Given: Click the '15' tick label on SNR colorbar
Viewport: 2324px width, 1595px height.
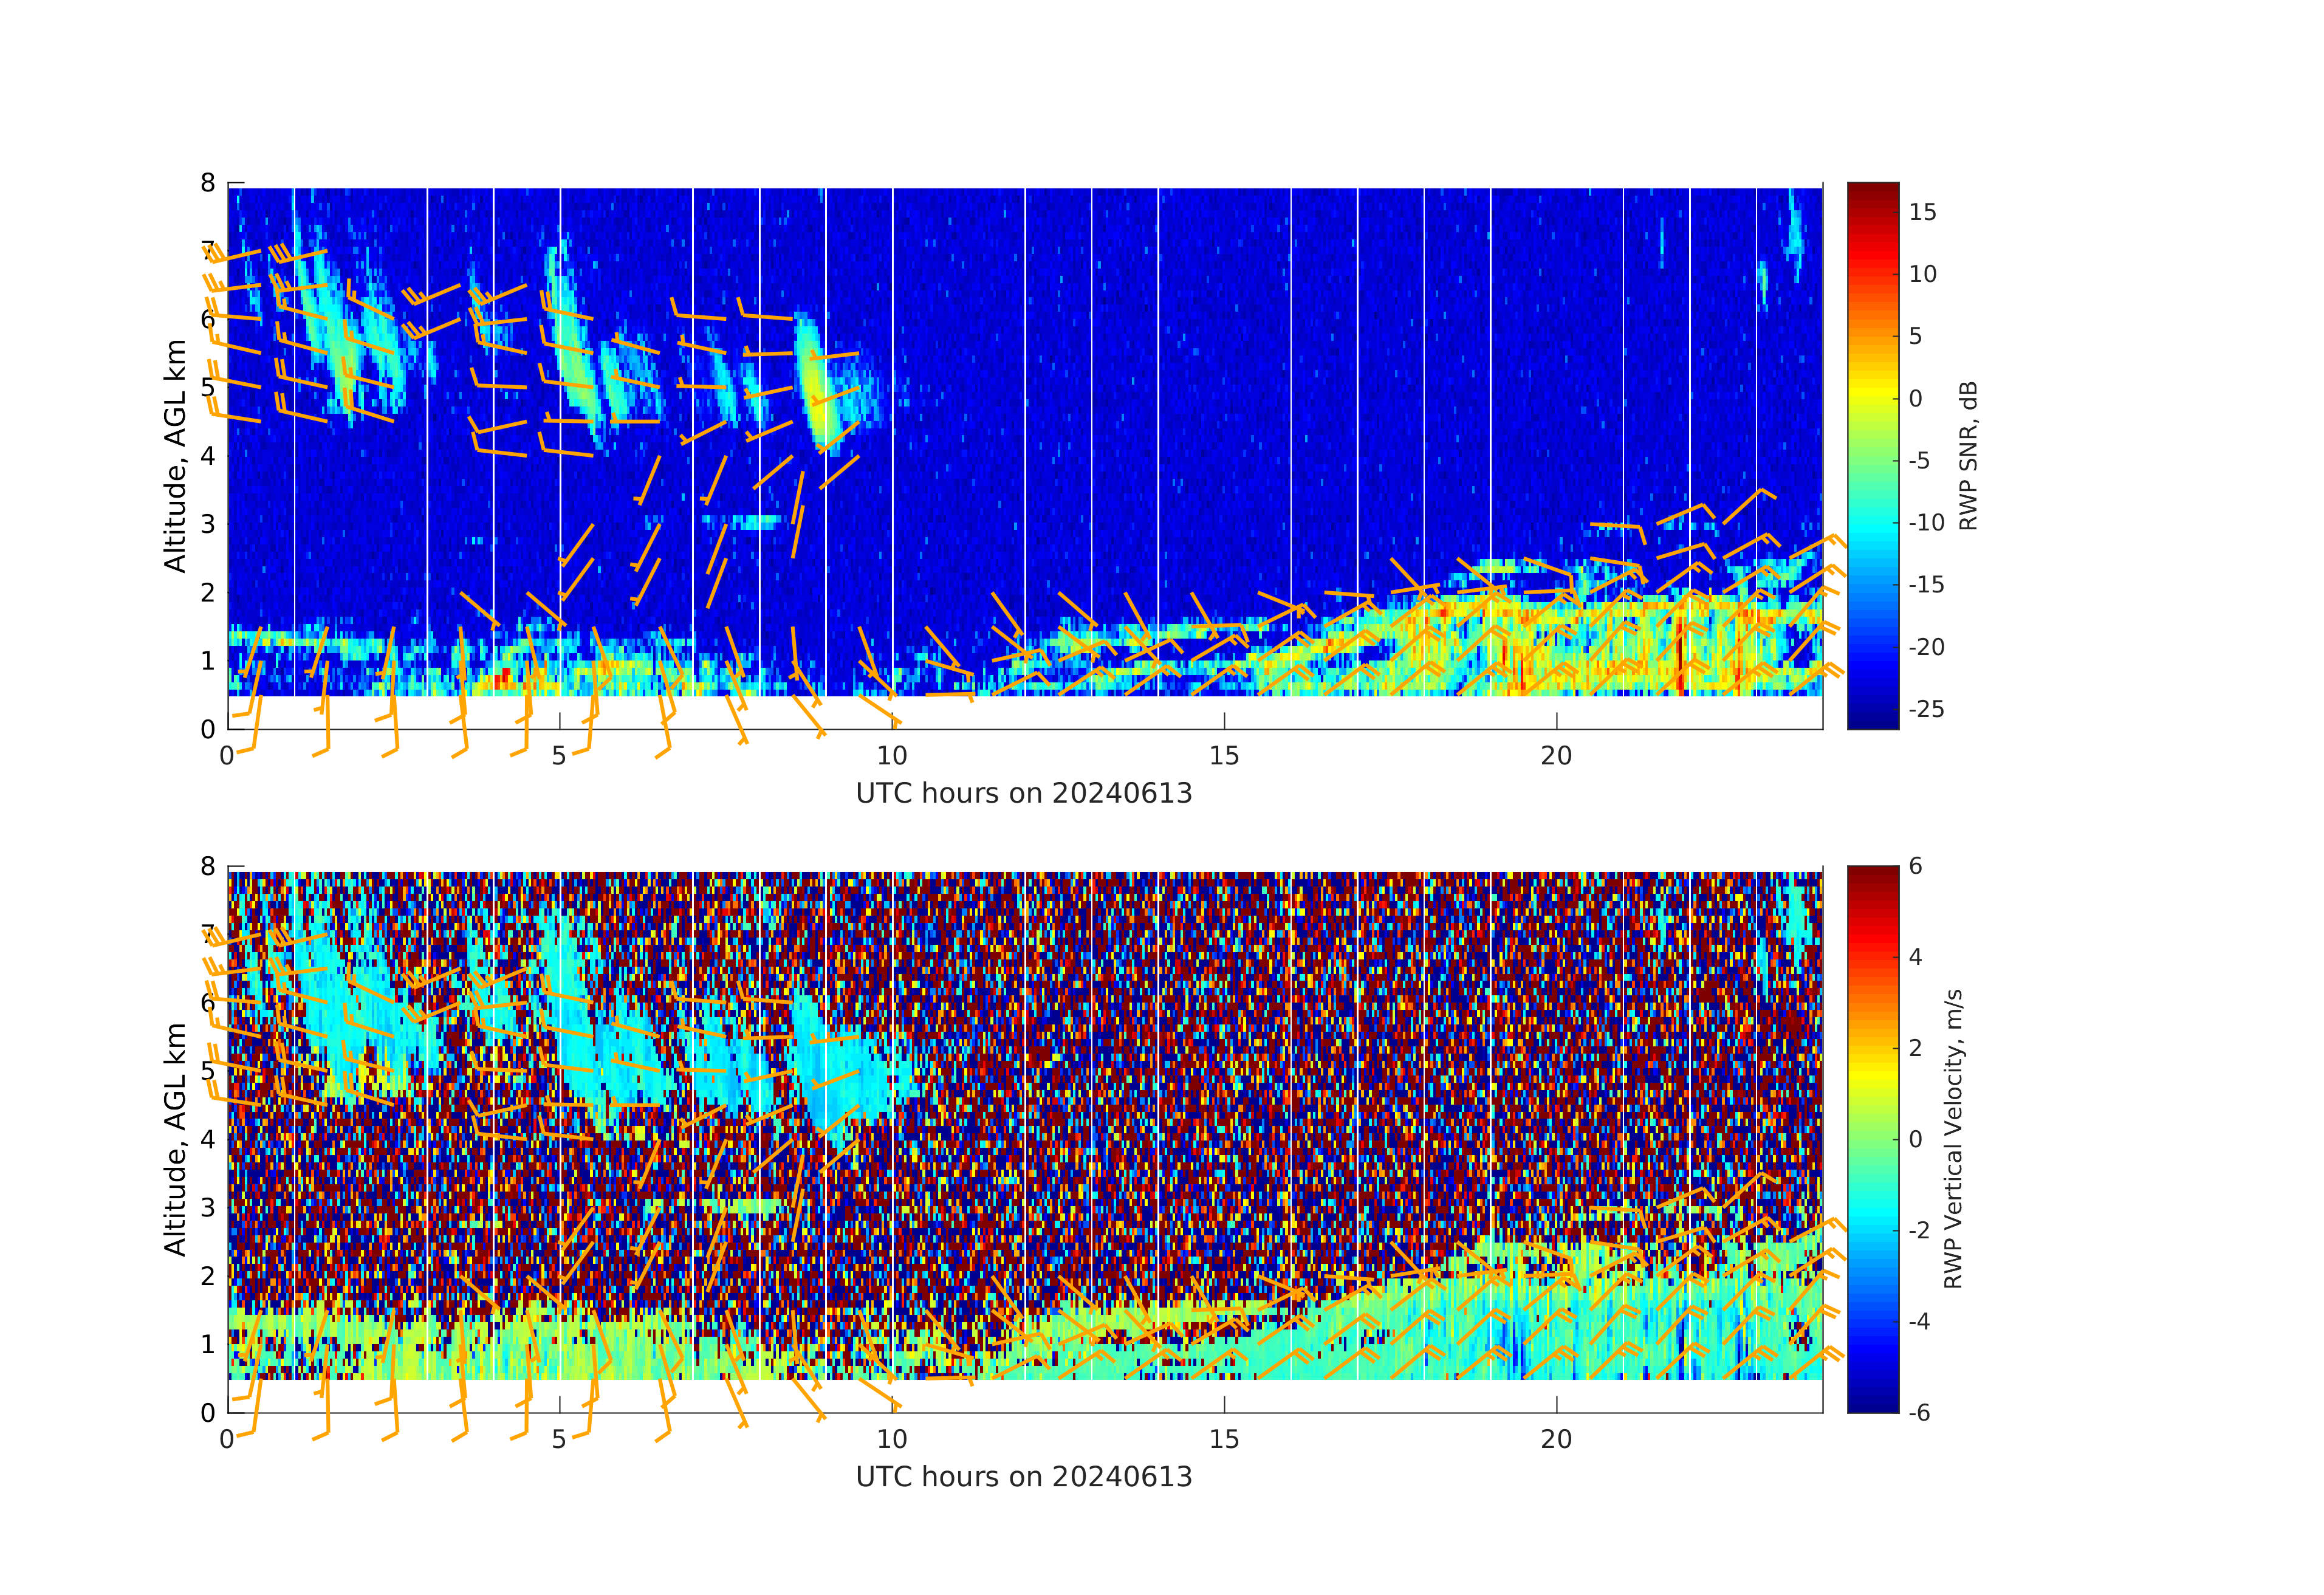Looking at the screenshot, I should coord(1922,212).
